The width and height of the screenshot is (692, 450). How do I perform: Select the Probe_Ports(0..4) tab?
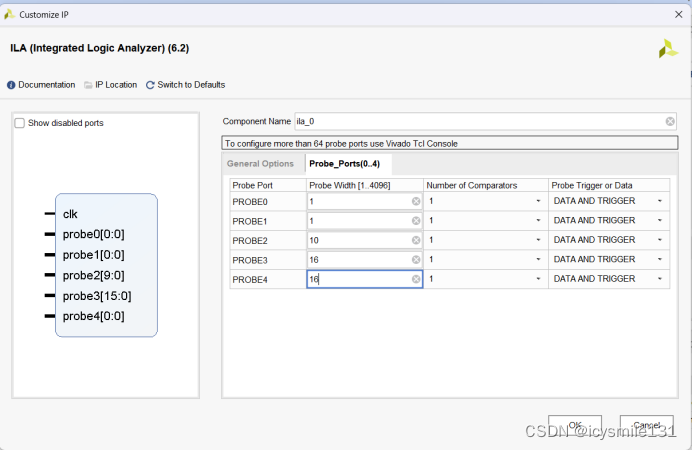click(x=345, y=164)
